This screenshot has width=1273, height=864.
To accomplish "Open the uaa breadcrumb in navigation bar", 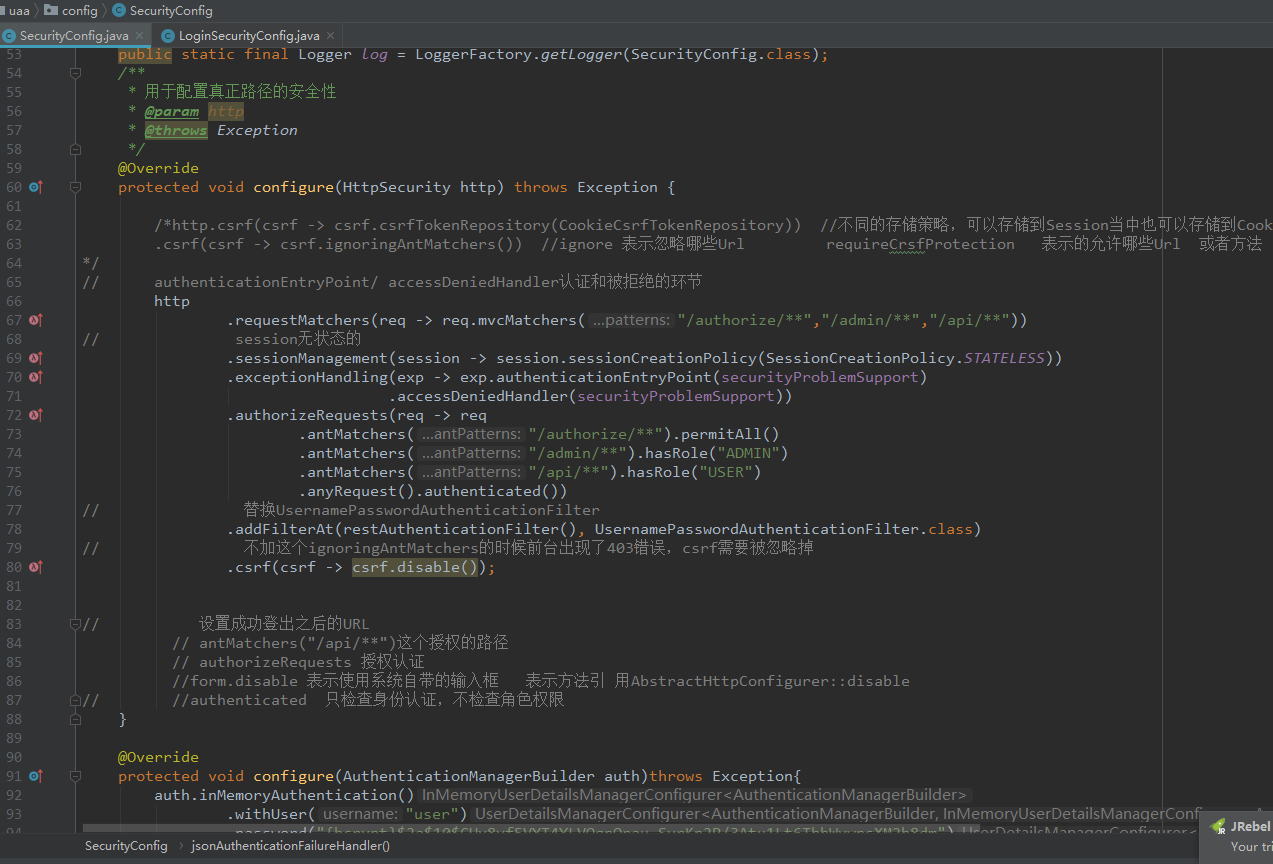I will pos(18,10).
